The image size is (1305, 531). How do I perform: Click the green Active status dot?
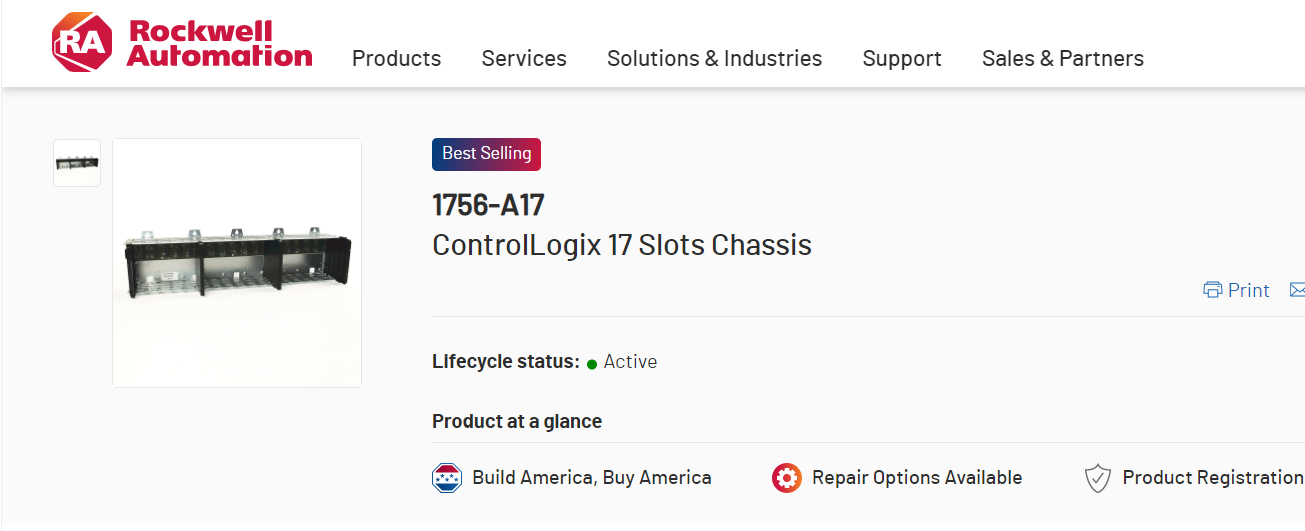pyautogui.click(x=592, y=363)
